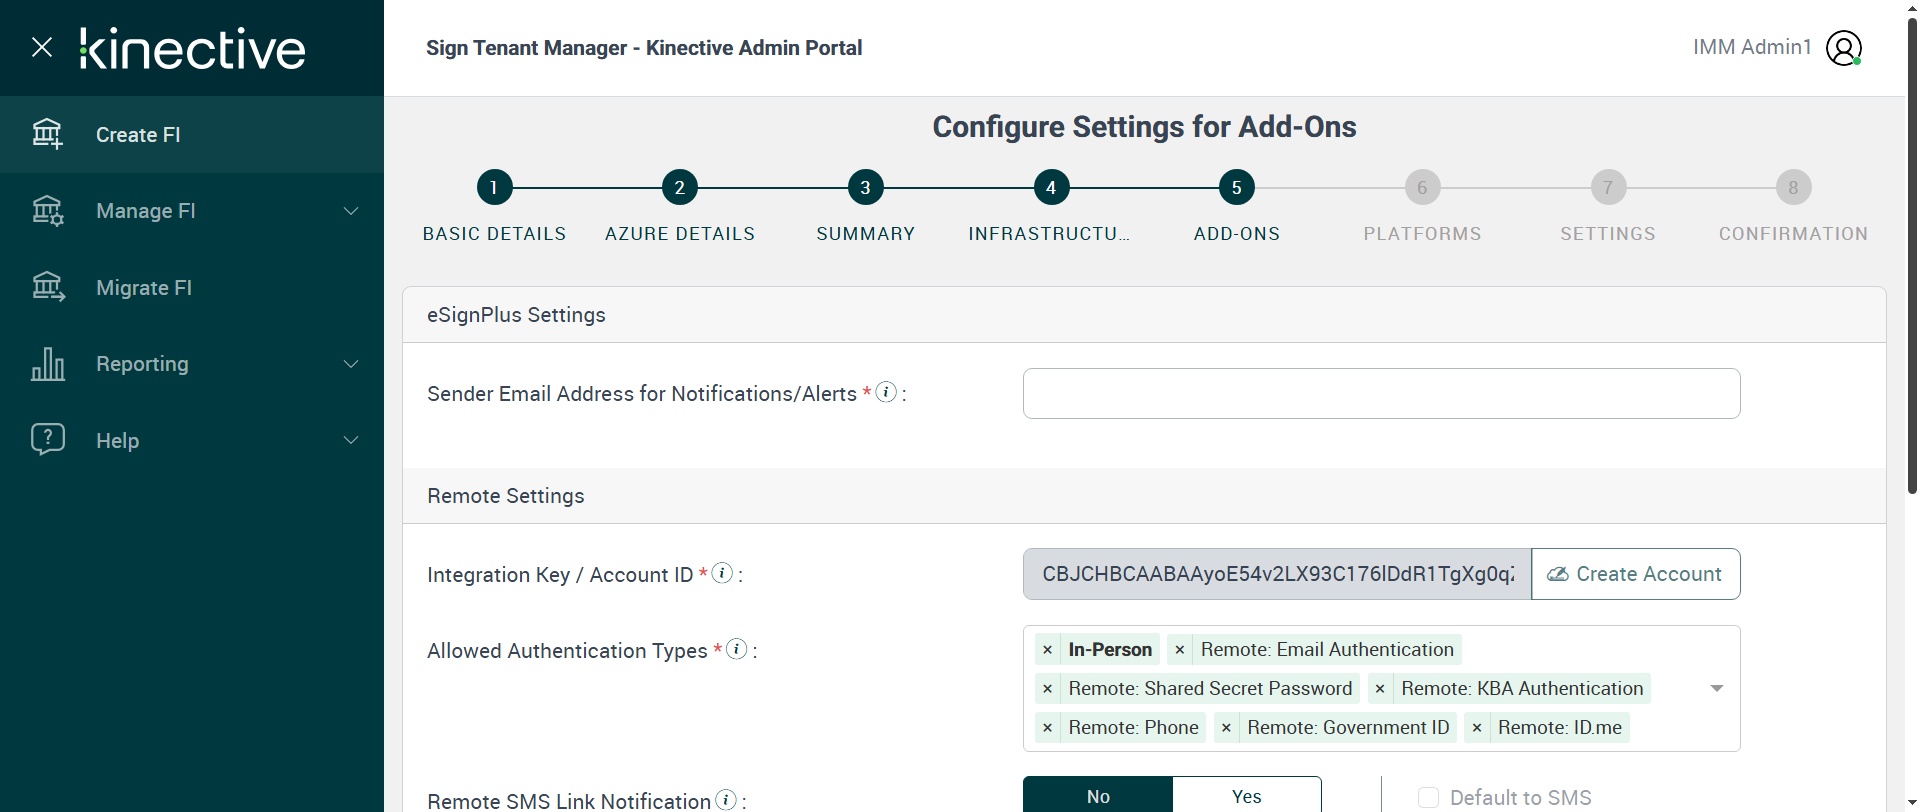Click the page vertical scrollbar
Viewport: 1920px width, 812px height.
1911,250
